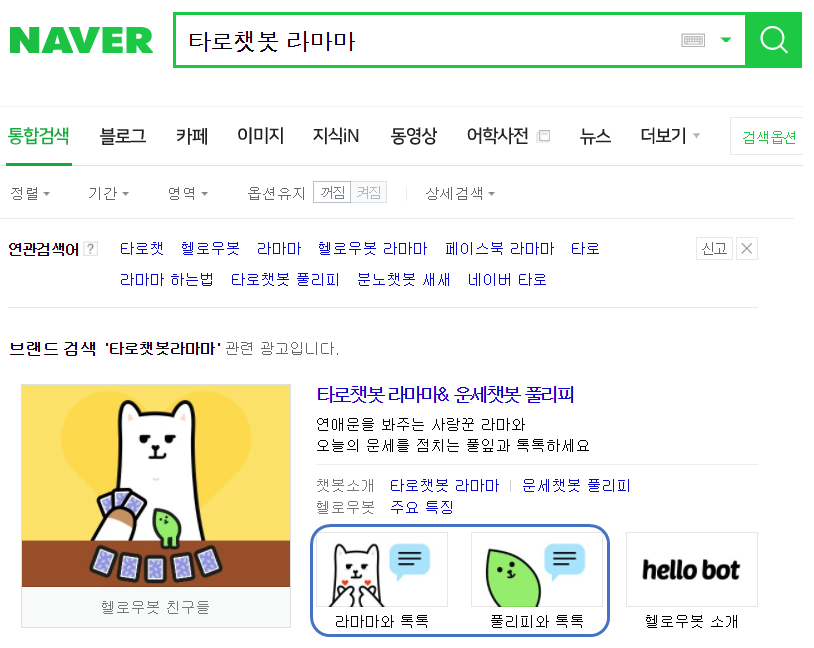Image resolution: width=814 pixels, height=648 pixels.
Task: Open the on-screen keyboard icon
Action: [x=693, y=40]
